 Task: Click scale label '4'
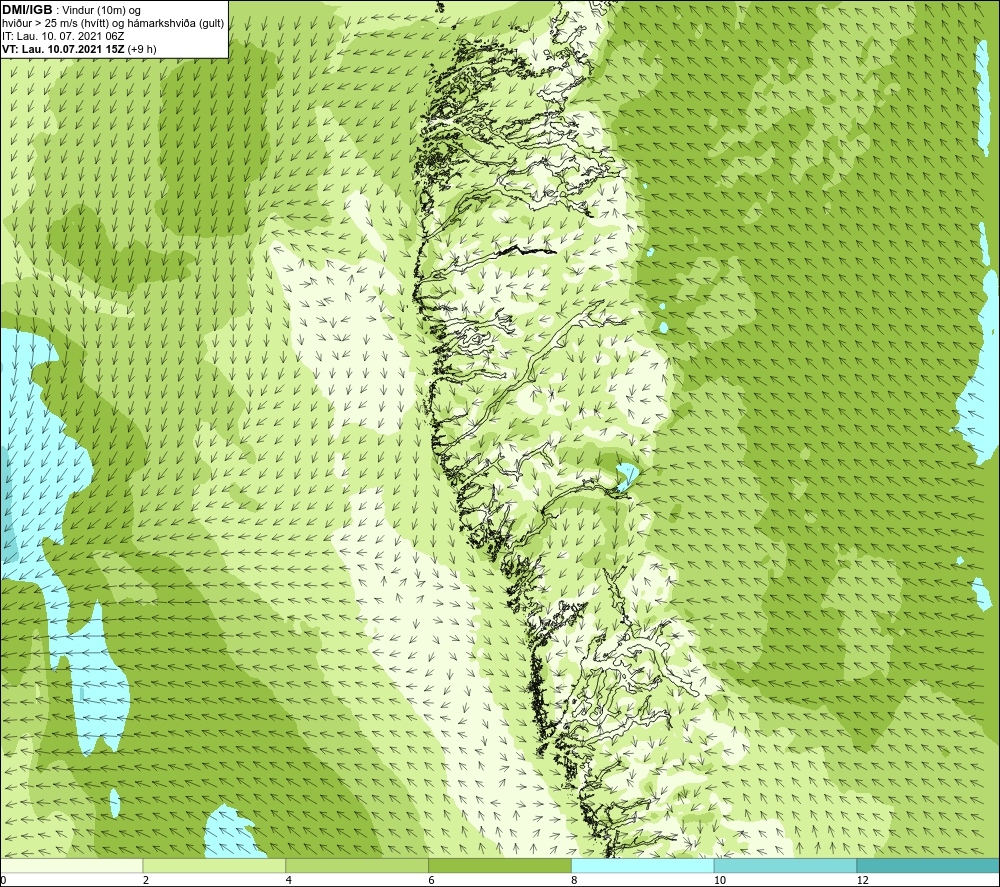pyautogui.click(x=289, y=880)
